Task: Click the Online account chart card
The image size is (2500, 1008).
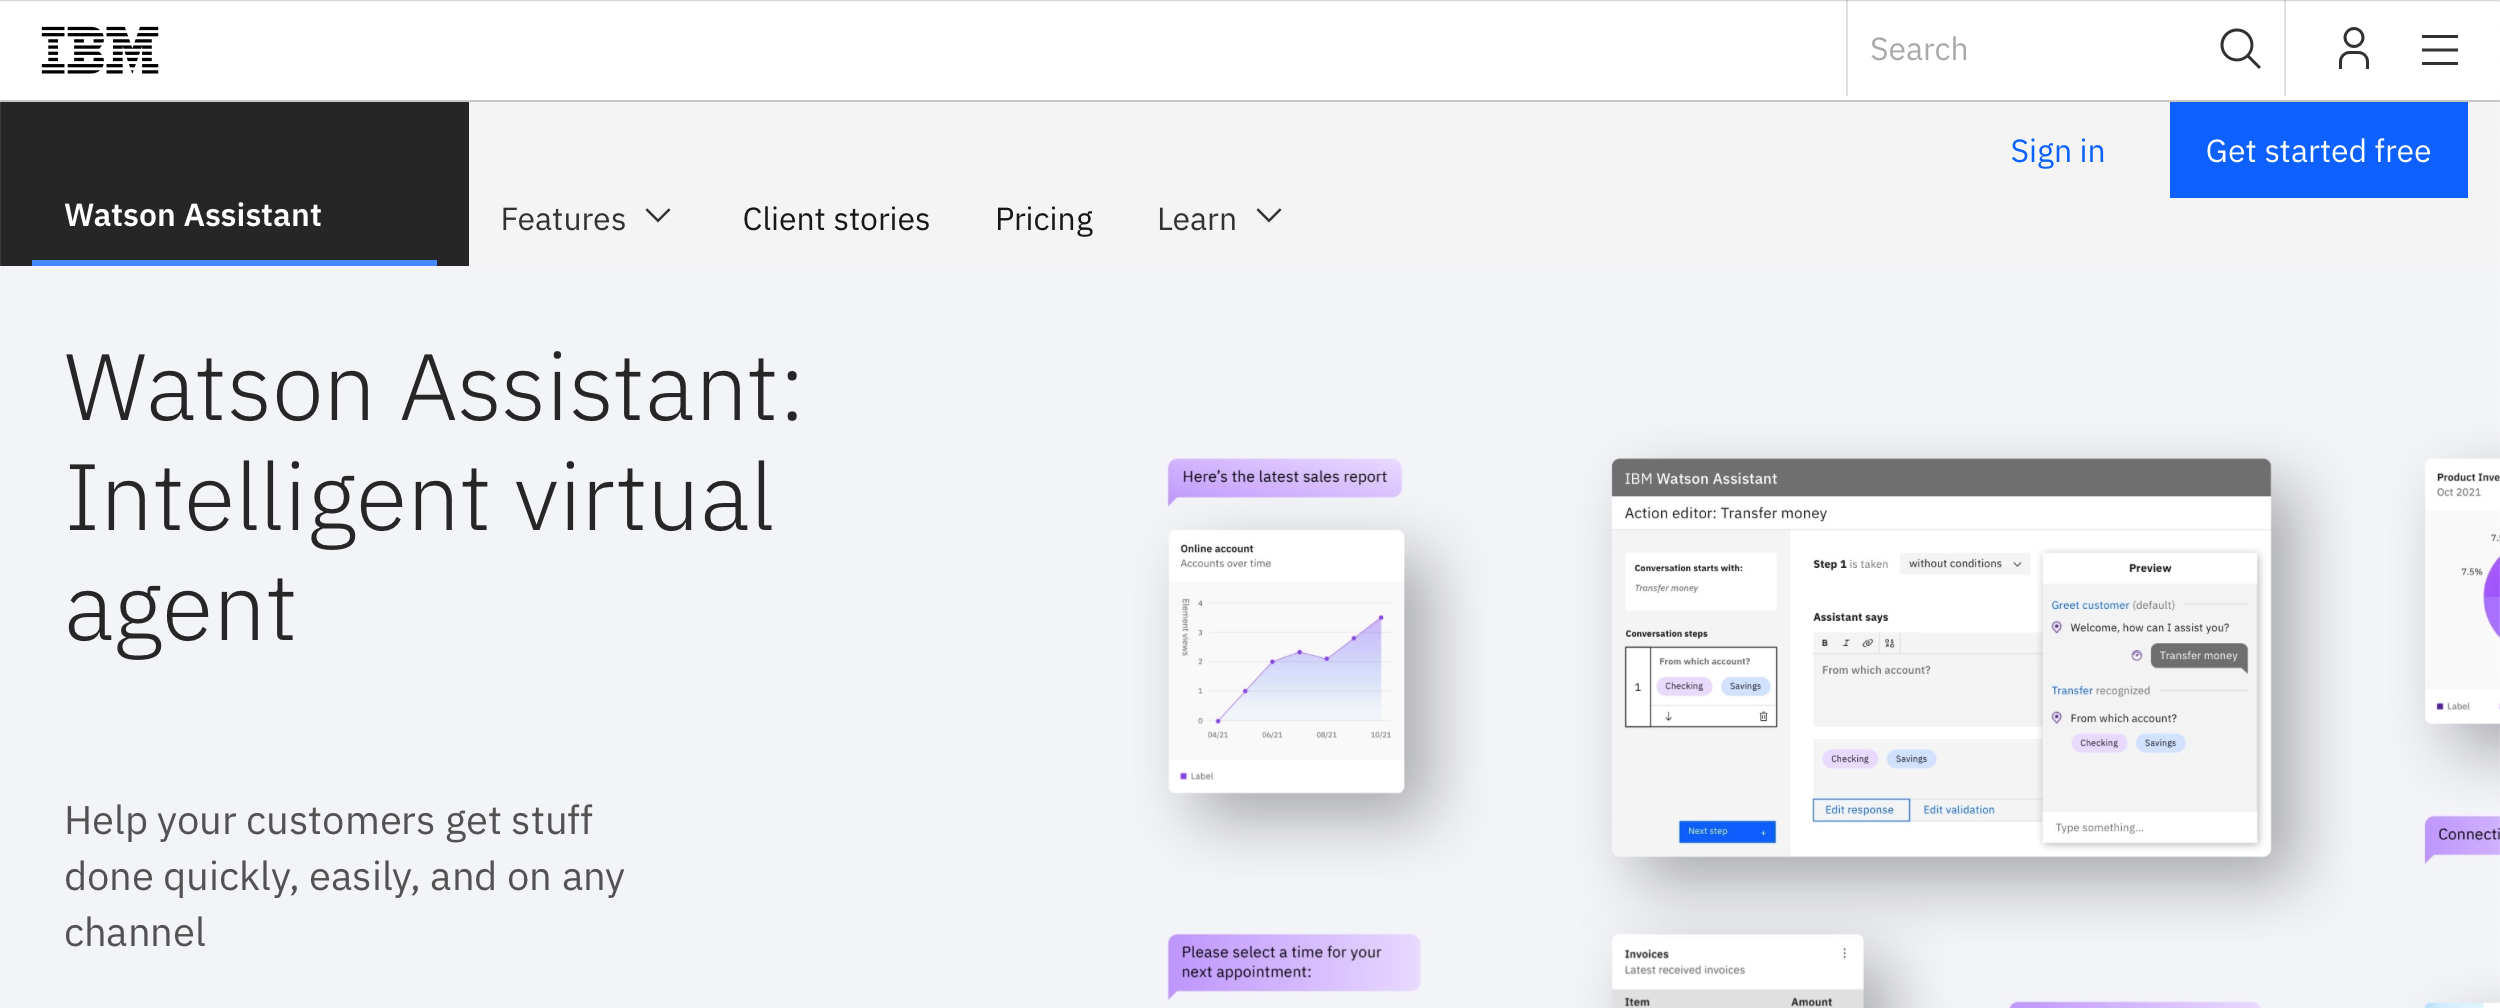Action: (x=1286, y=661)
